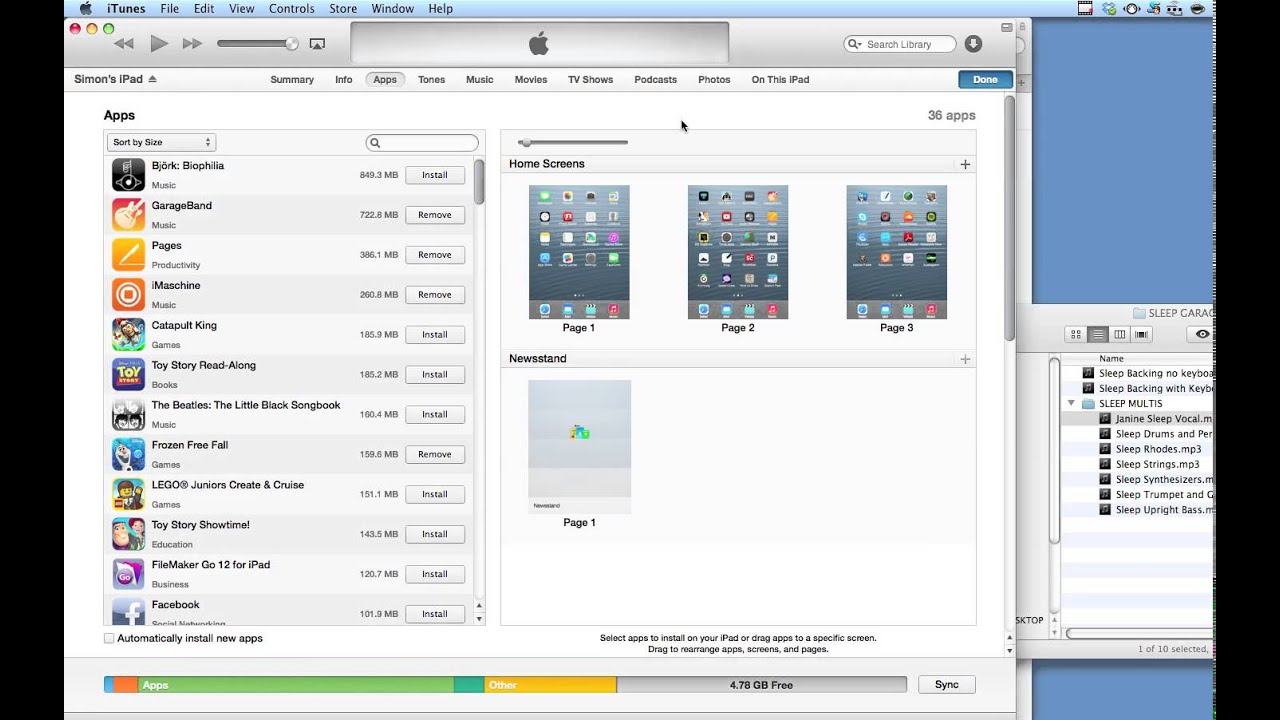
Task: Click the yellow Other storage segment
Action: (550, 685)
